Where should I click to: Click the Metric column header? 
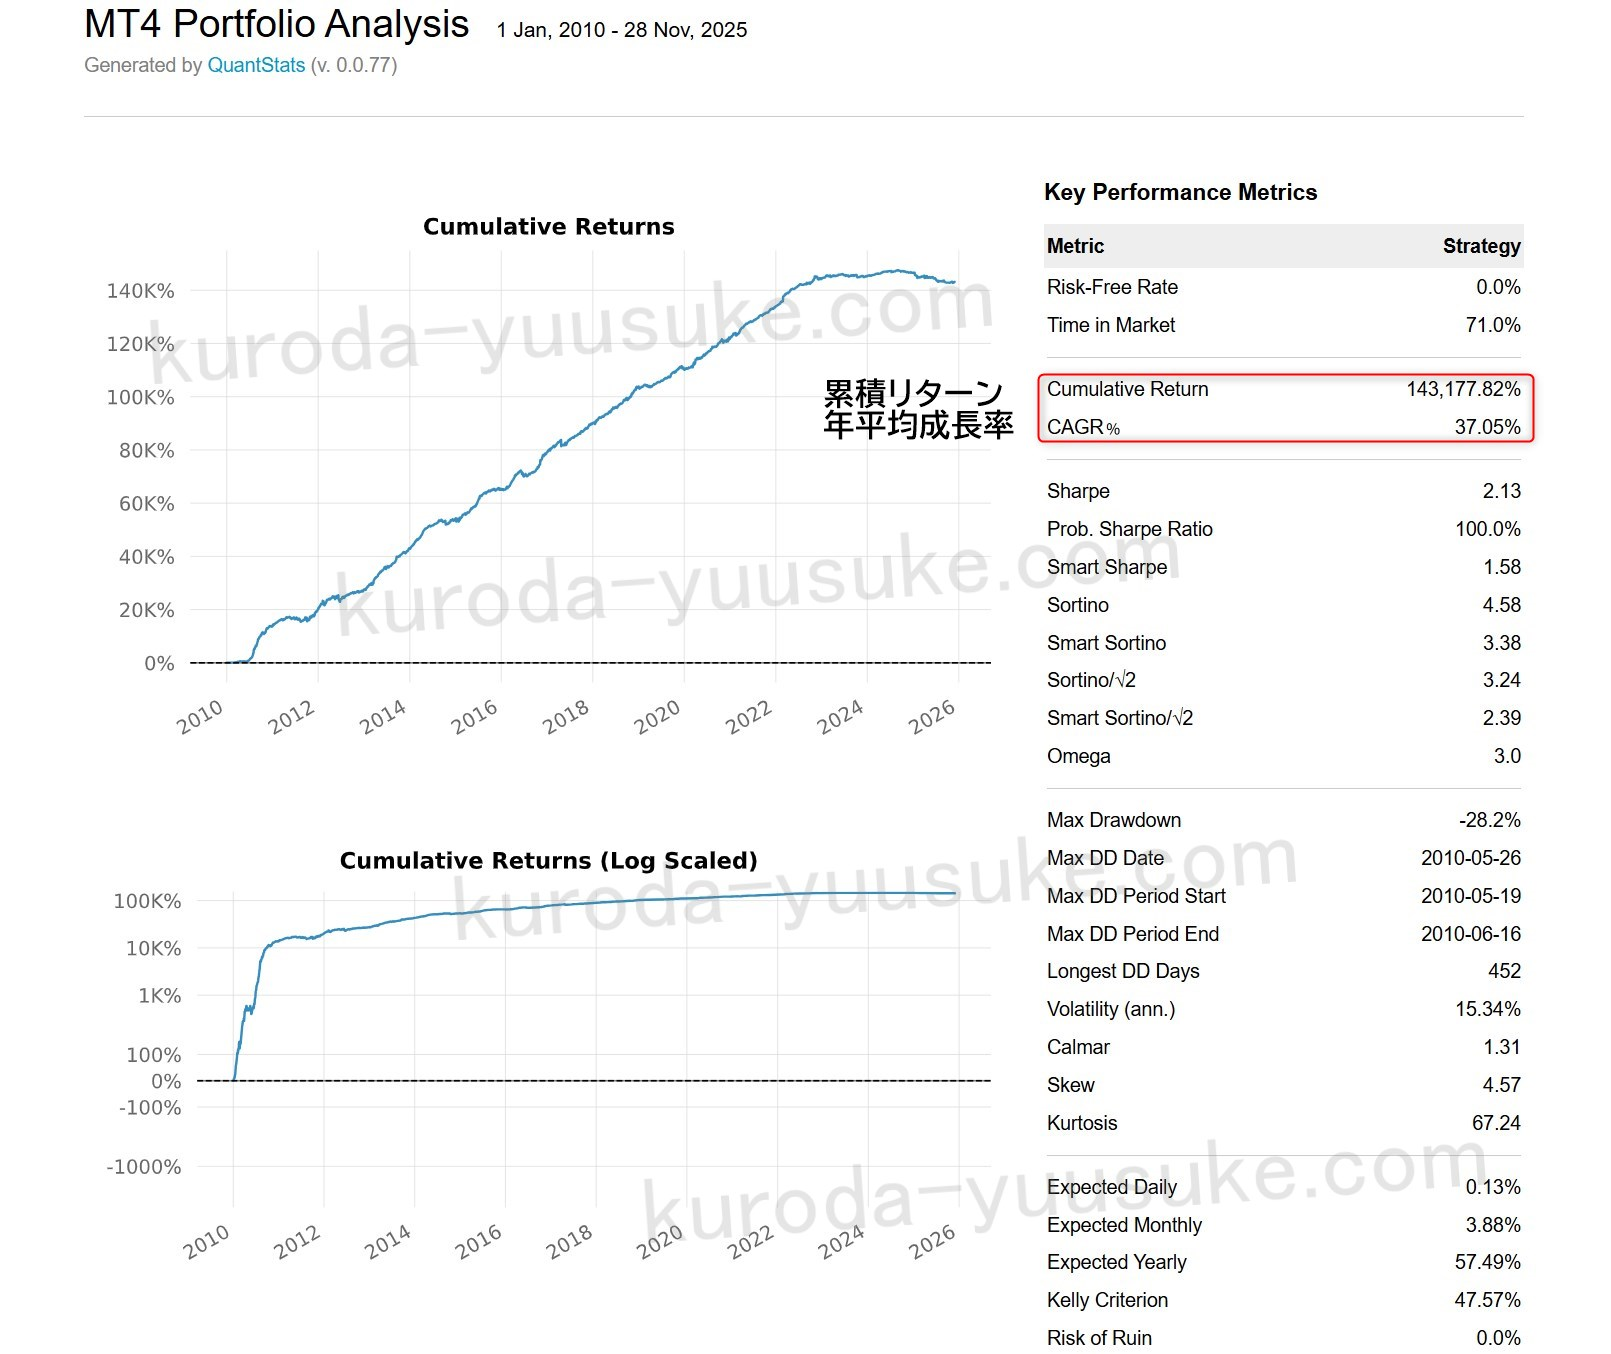coord(1075,246)
